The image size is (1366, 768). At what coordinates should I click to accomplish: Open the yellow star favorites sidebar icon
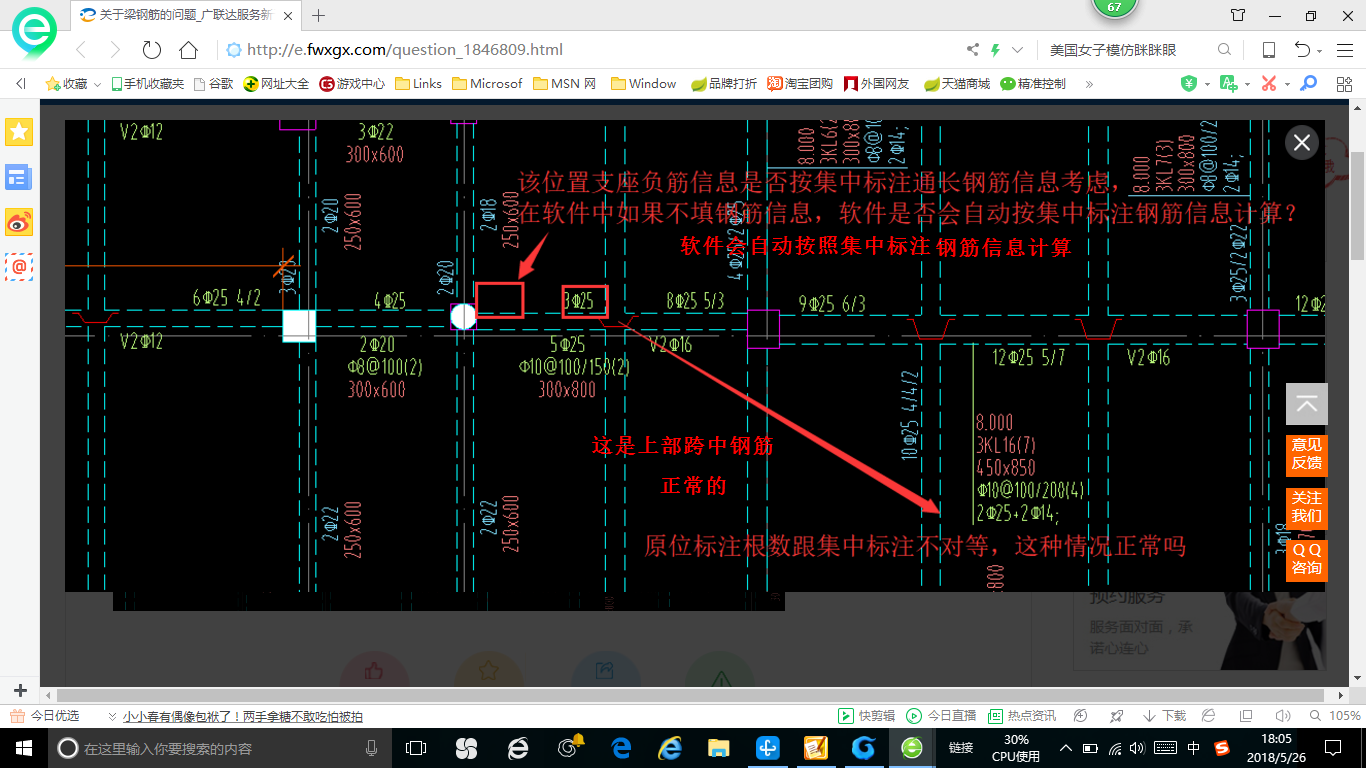point(20,131)
